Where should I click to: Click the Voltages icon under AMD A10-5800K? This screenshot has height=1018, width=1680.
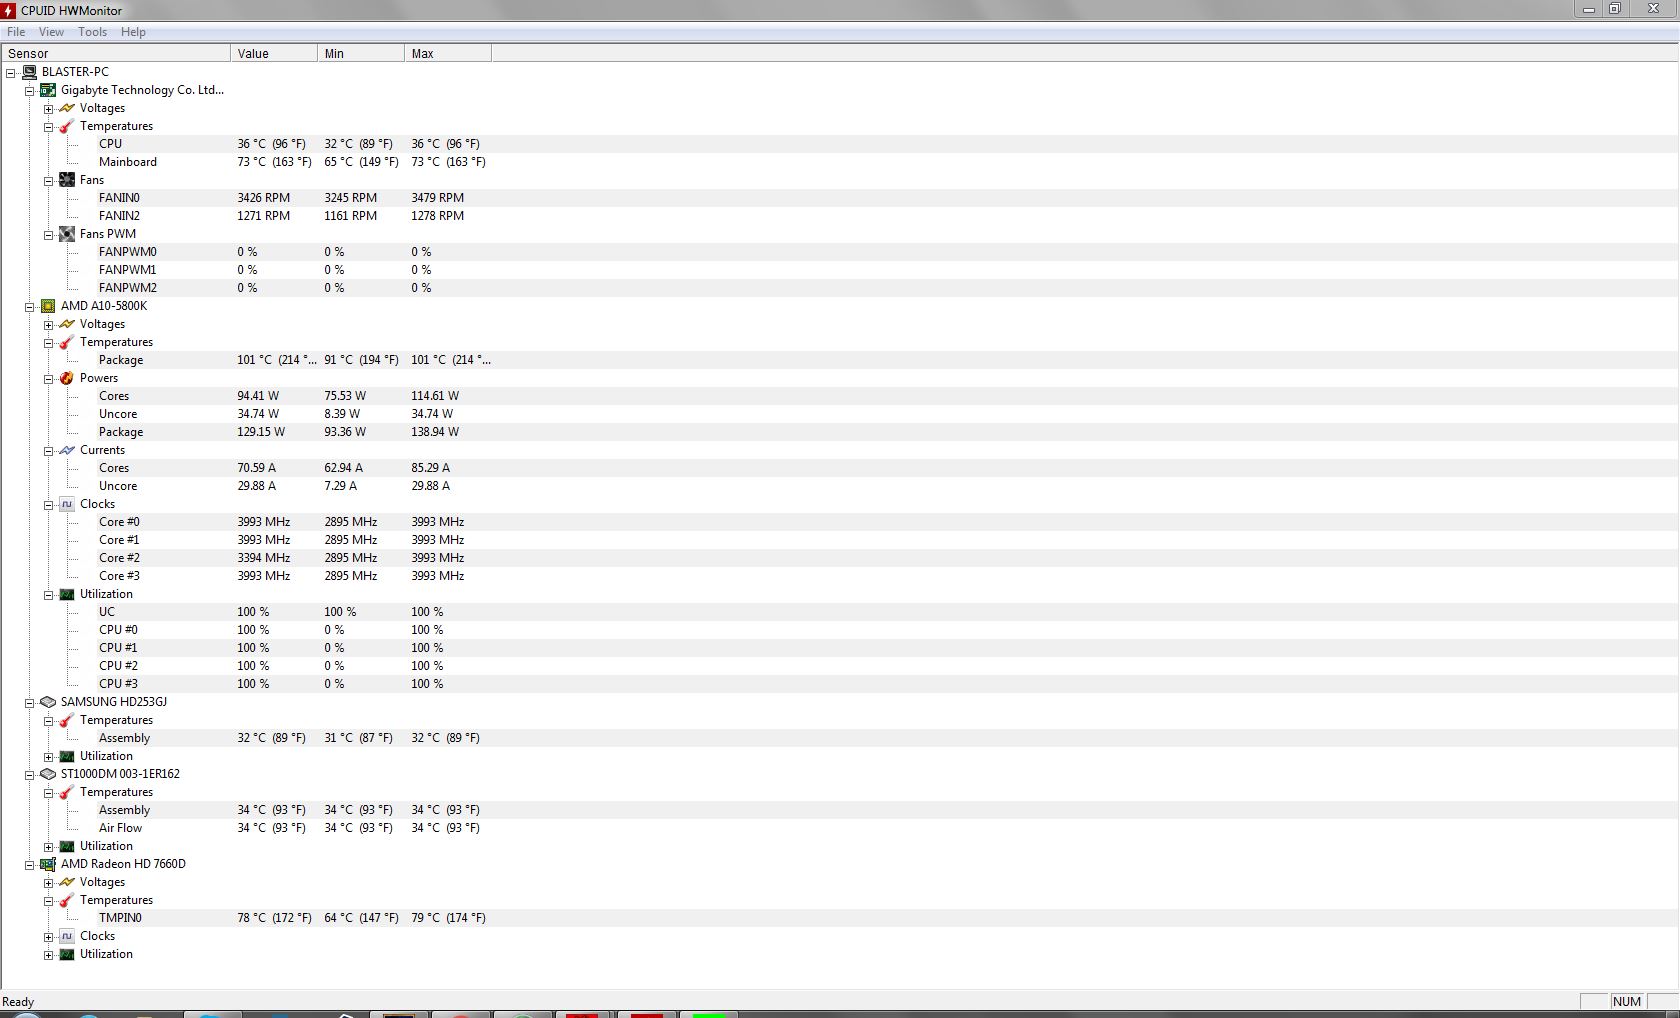pos(67,324)
